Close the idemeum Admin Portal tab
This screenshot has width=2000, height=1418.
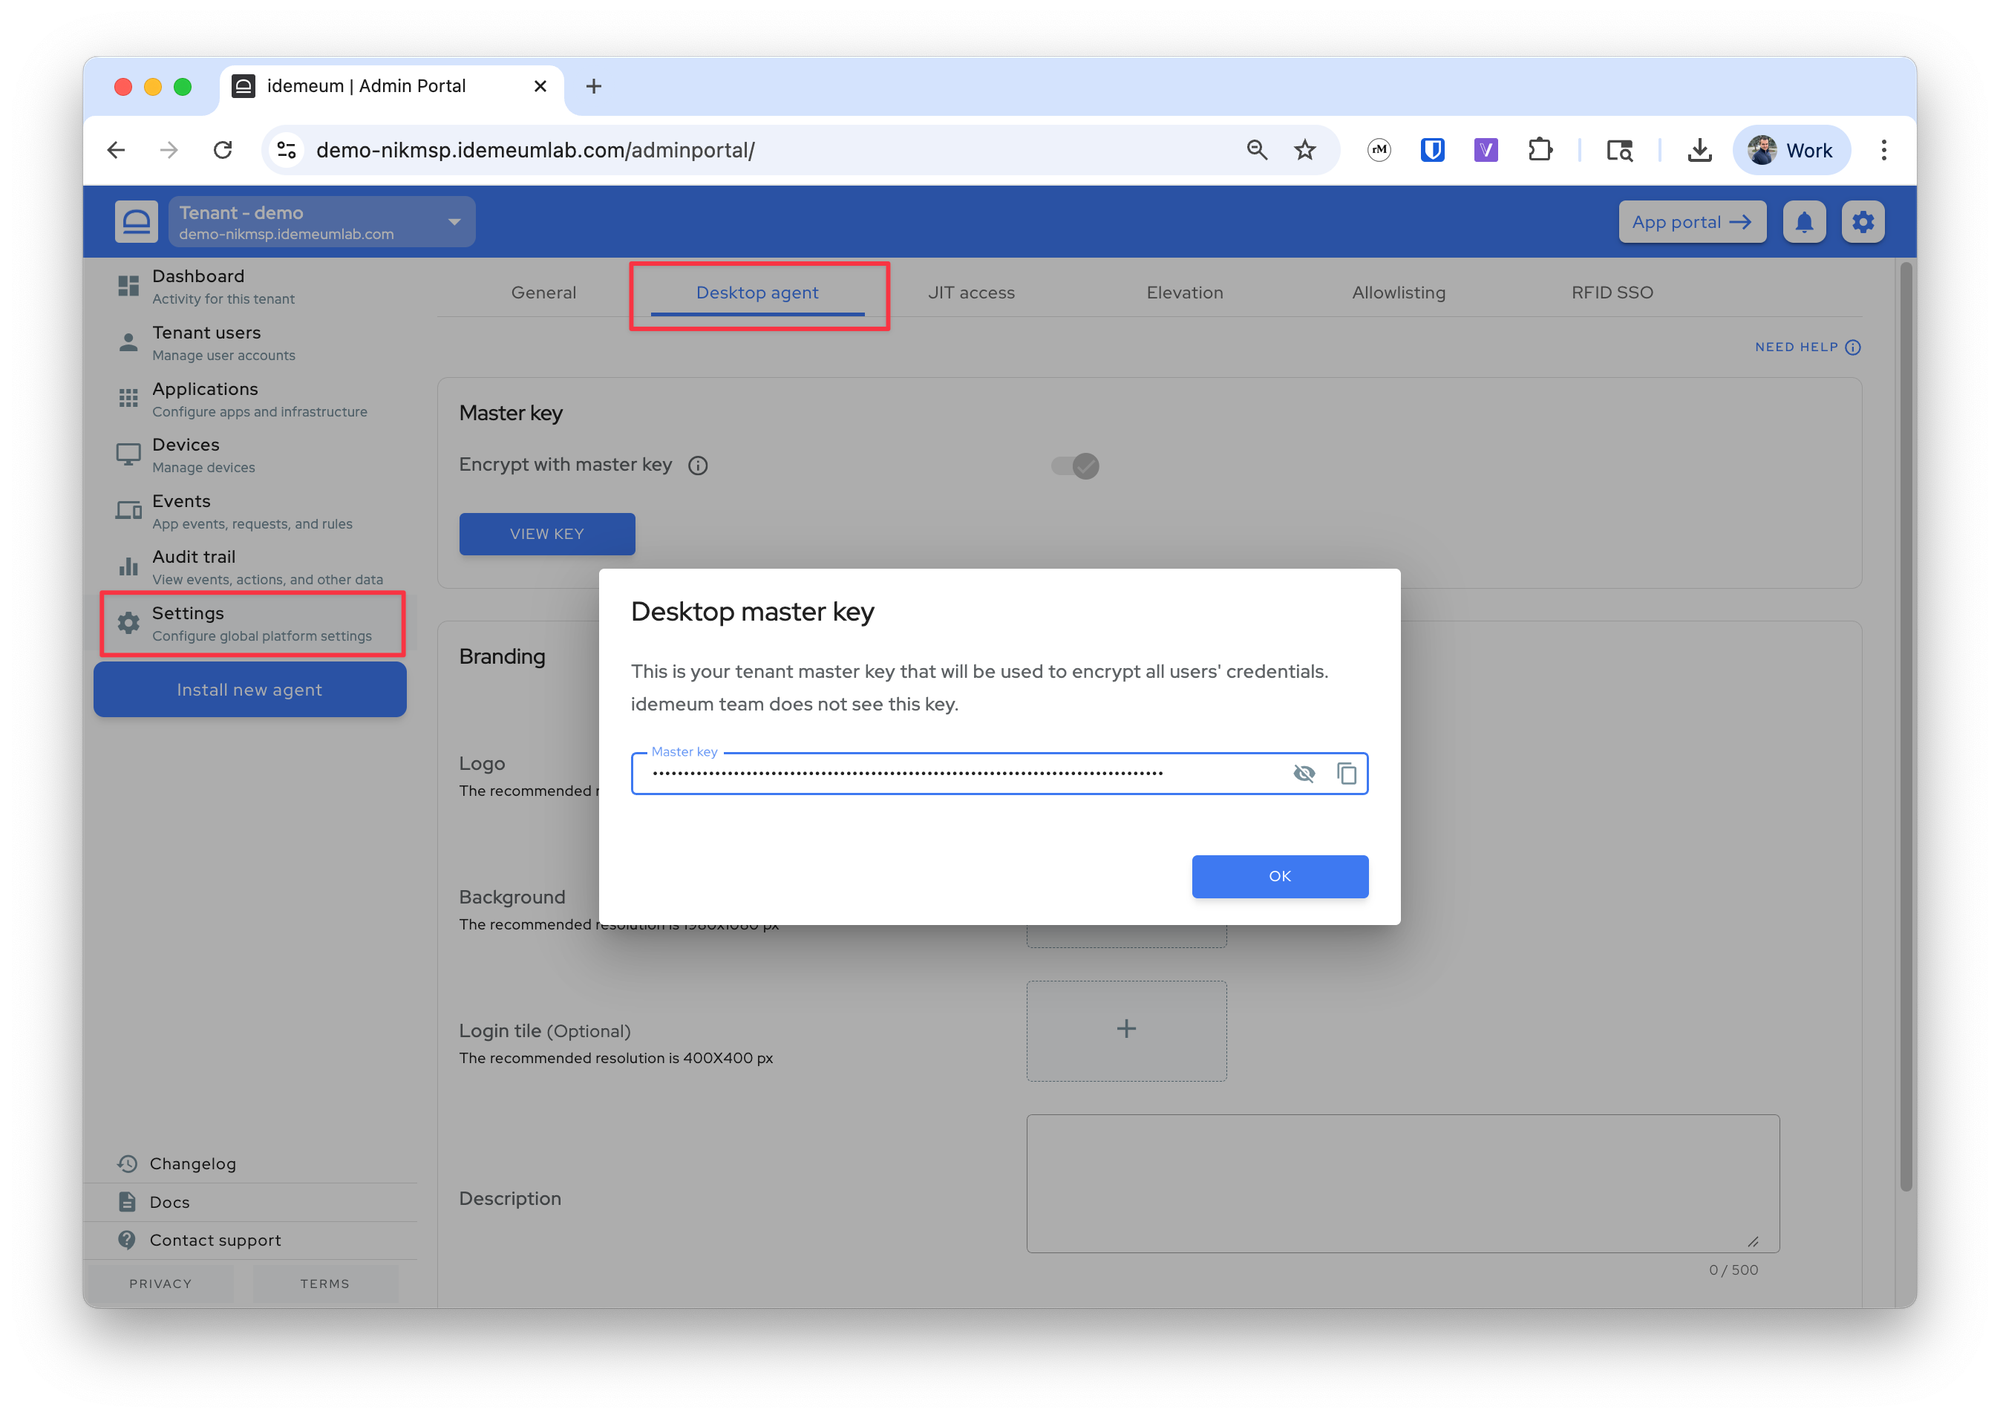pyautogui.click(x=540, y=86)
